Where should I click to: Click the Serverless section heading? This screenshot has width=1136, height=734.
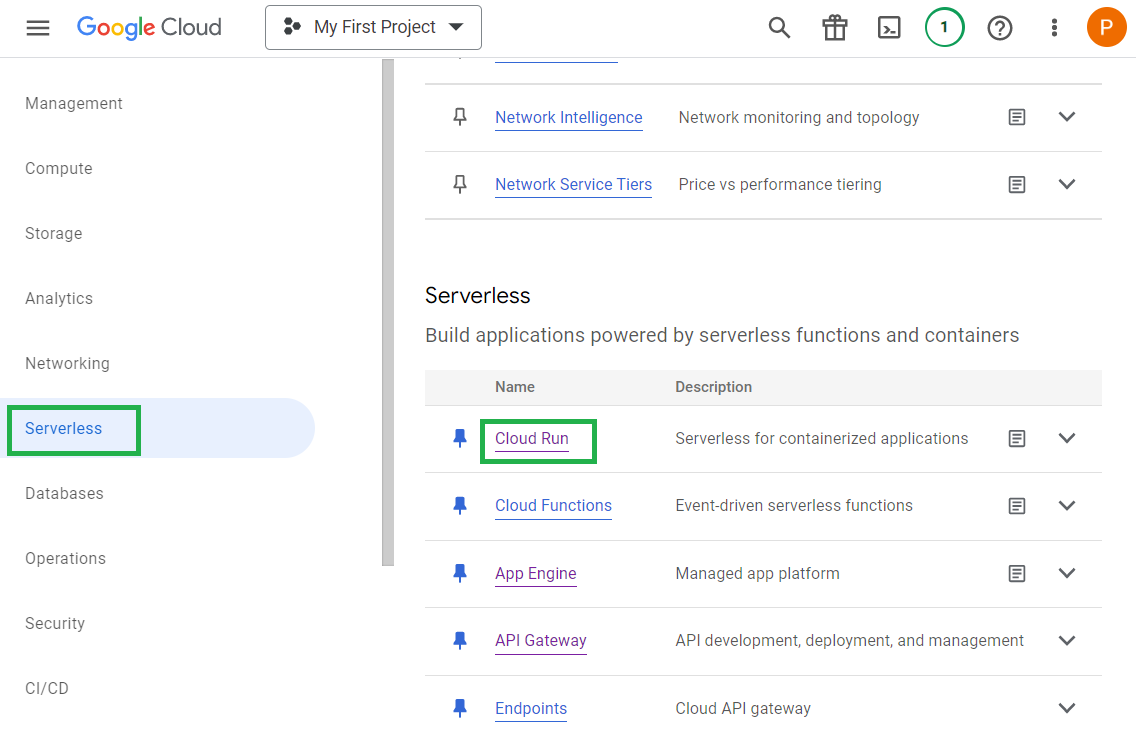coord(477,296)
